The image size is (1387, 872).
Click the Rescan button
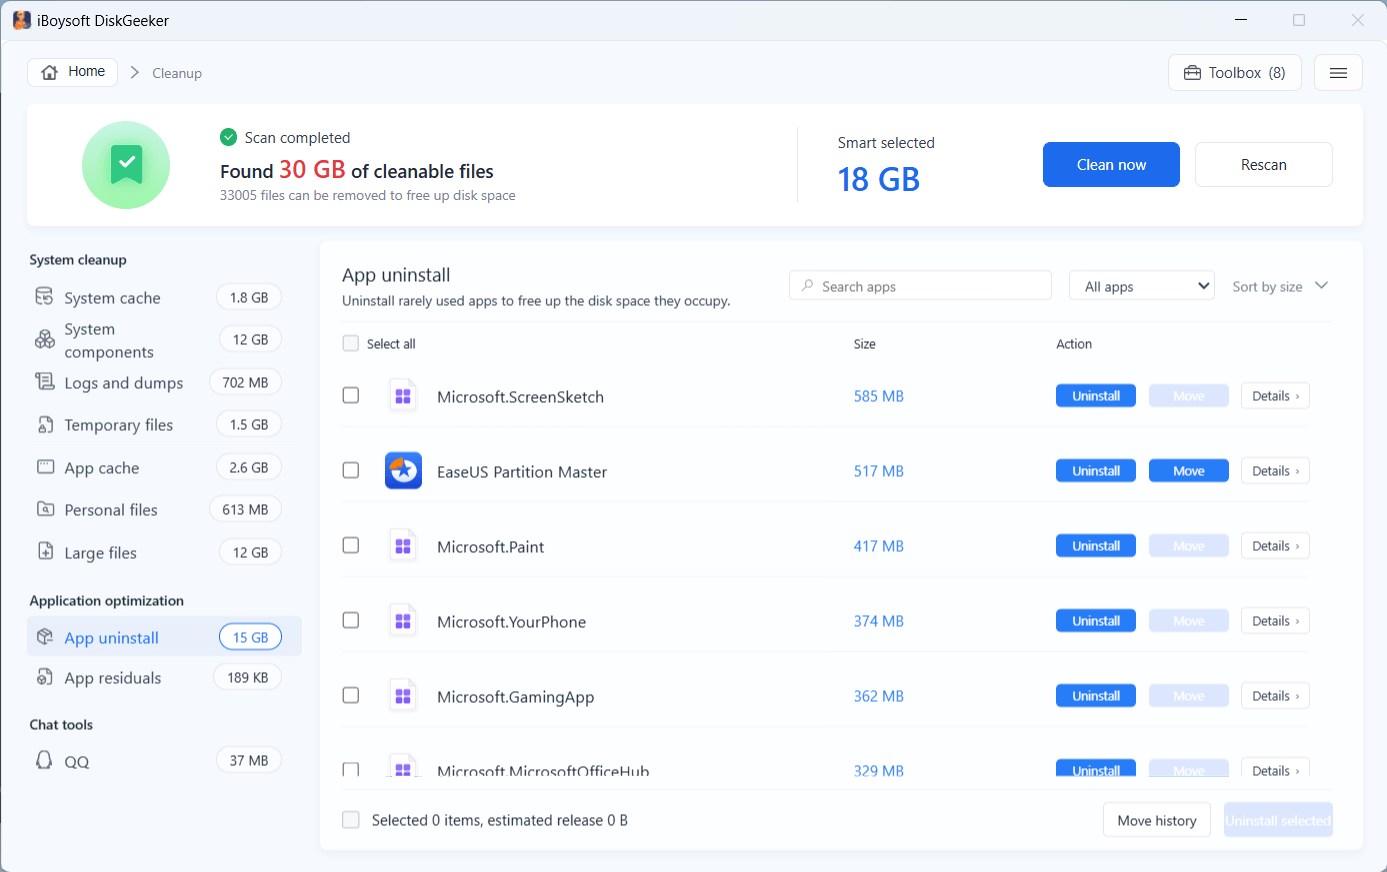coord(1264,165)
